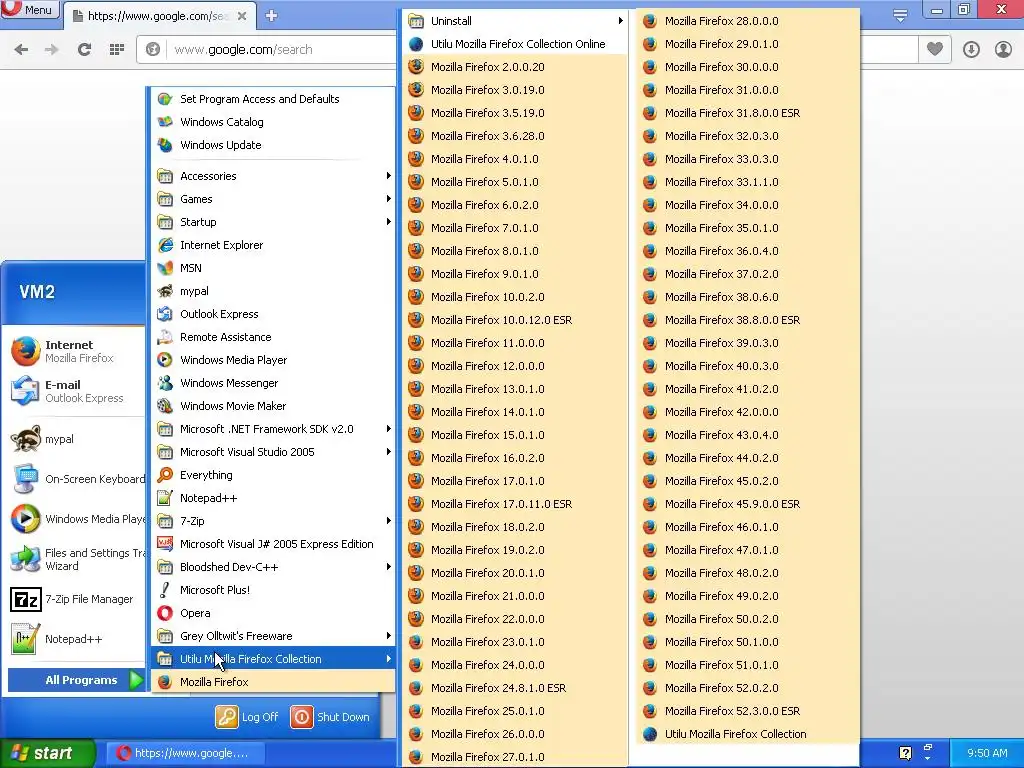Click the Windows start button
This screenshot has width=1024, height=768.
pos(47,753)
